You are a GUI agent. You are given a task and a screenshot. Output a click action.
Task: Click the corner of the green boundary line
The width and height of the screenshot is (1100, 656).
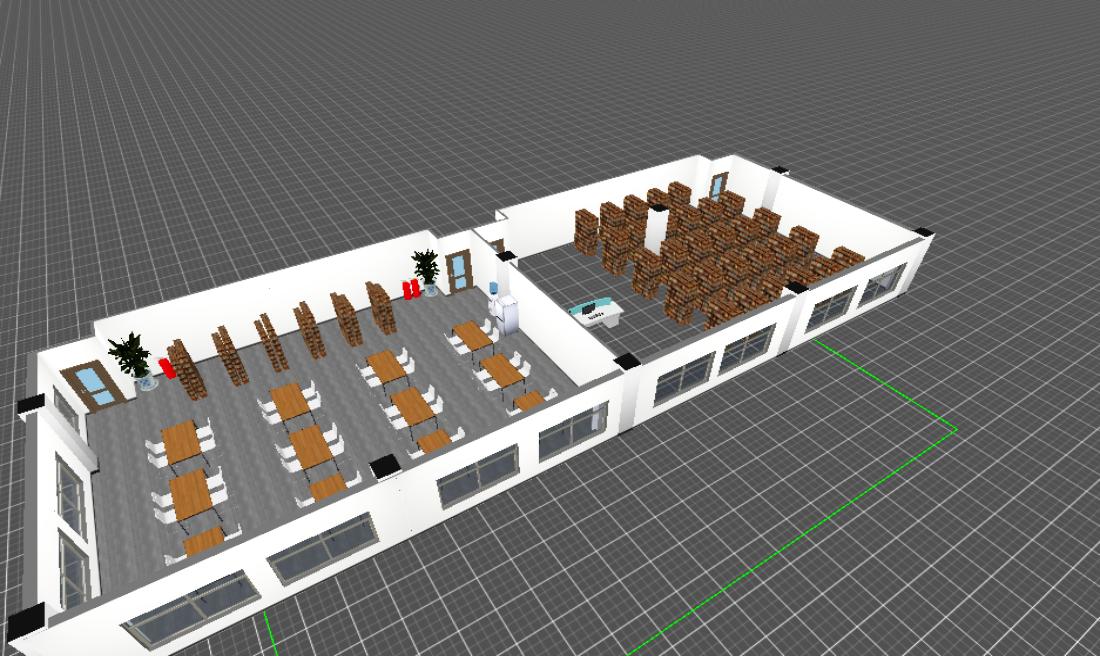coord(956,430)
